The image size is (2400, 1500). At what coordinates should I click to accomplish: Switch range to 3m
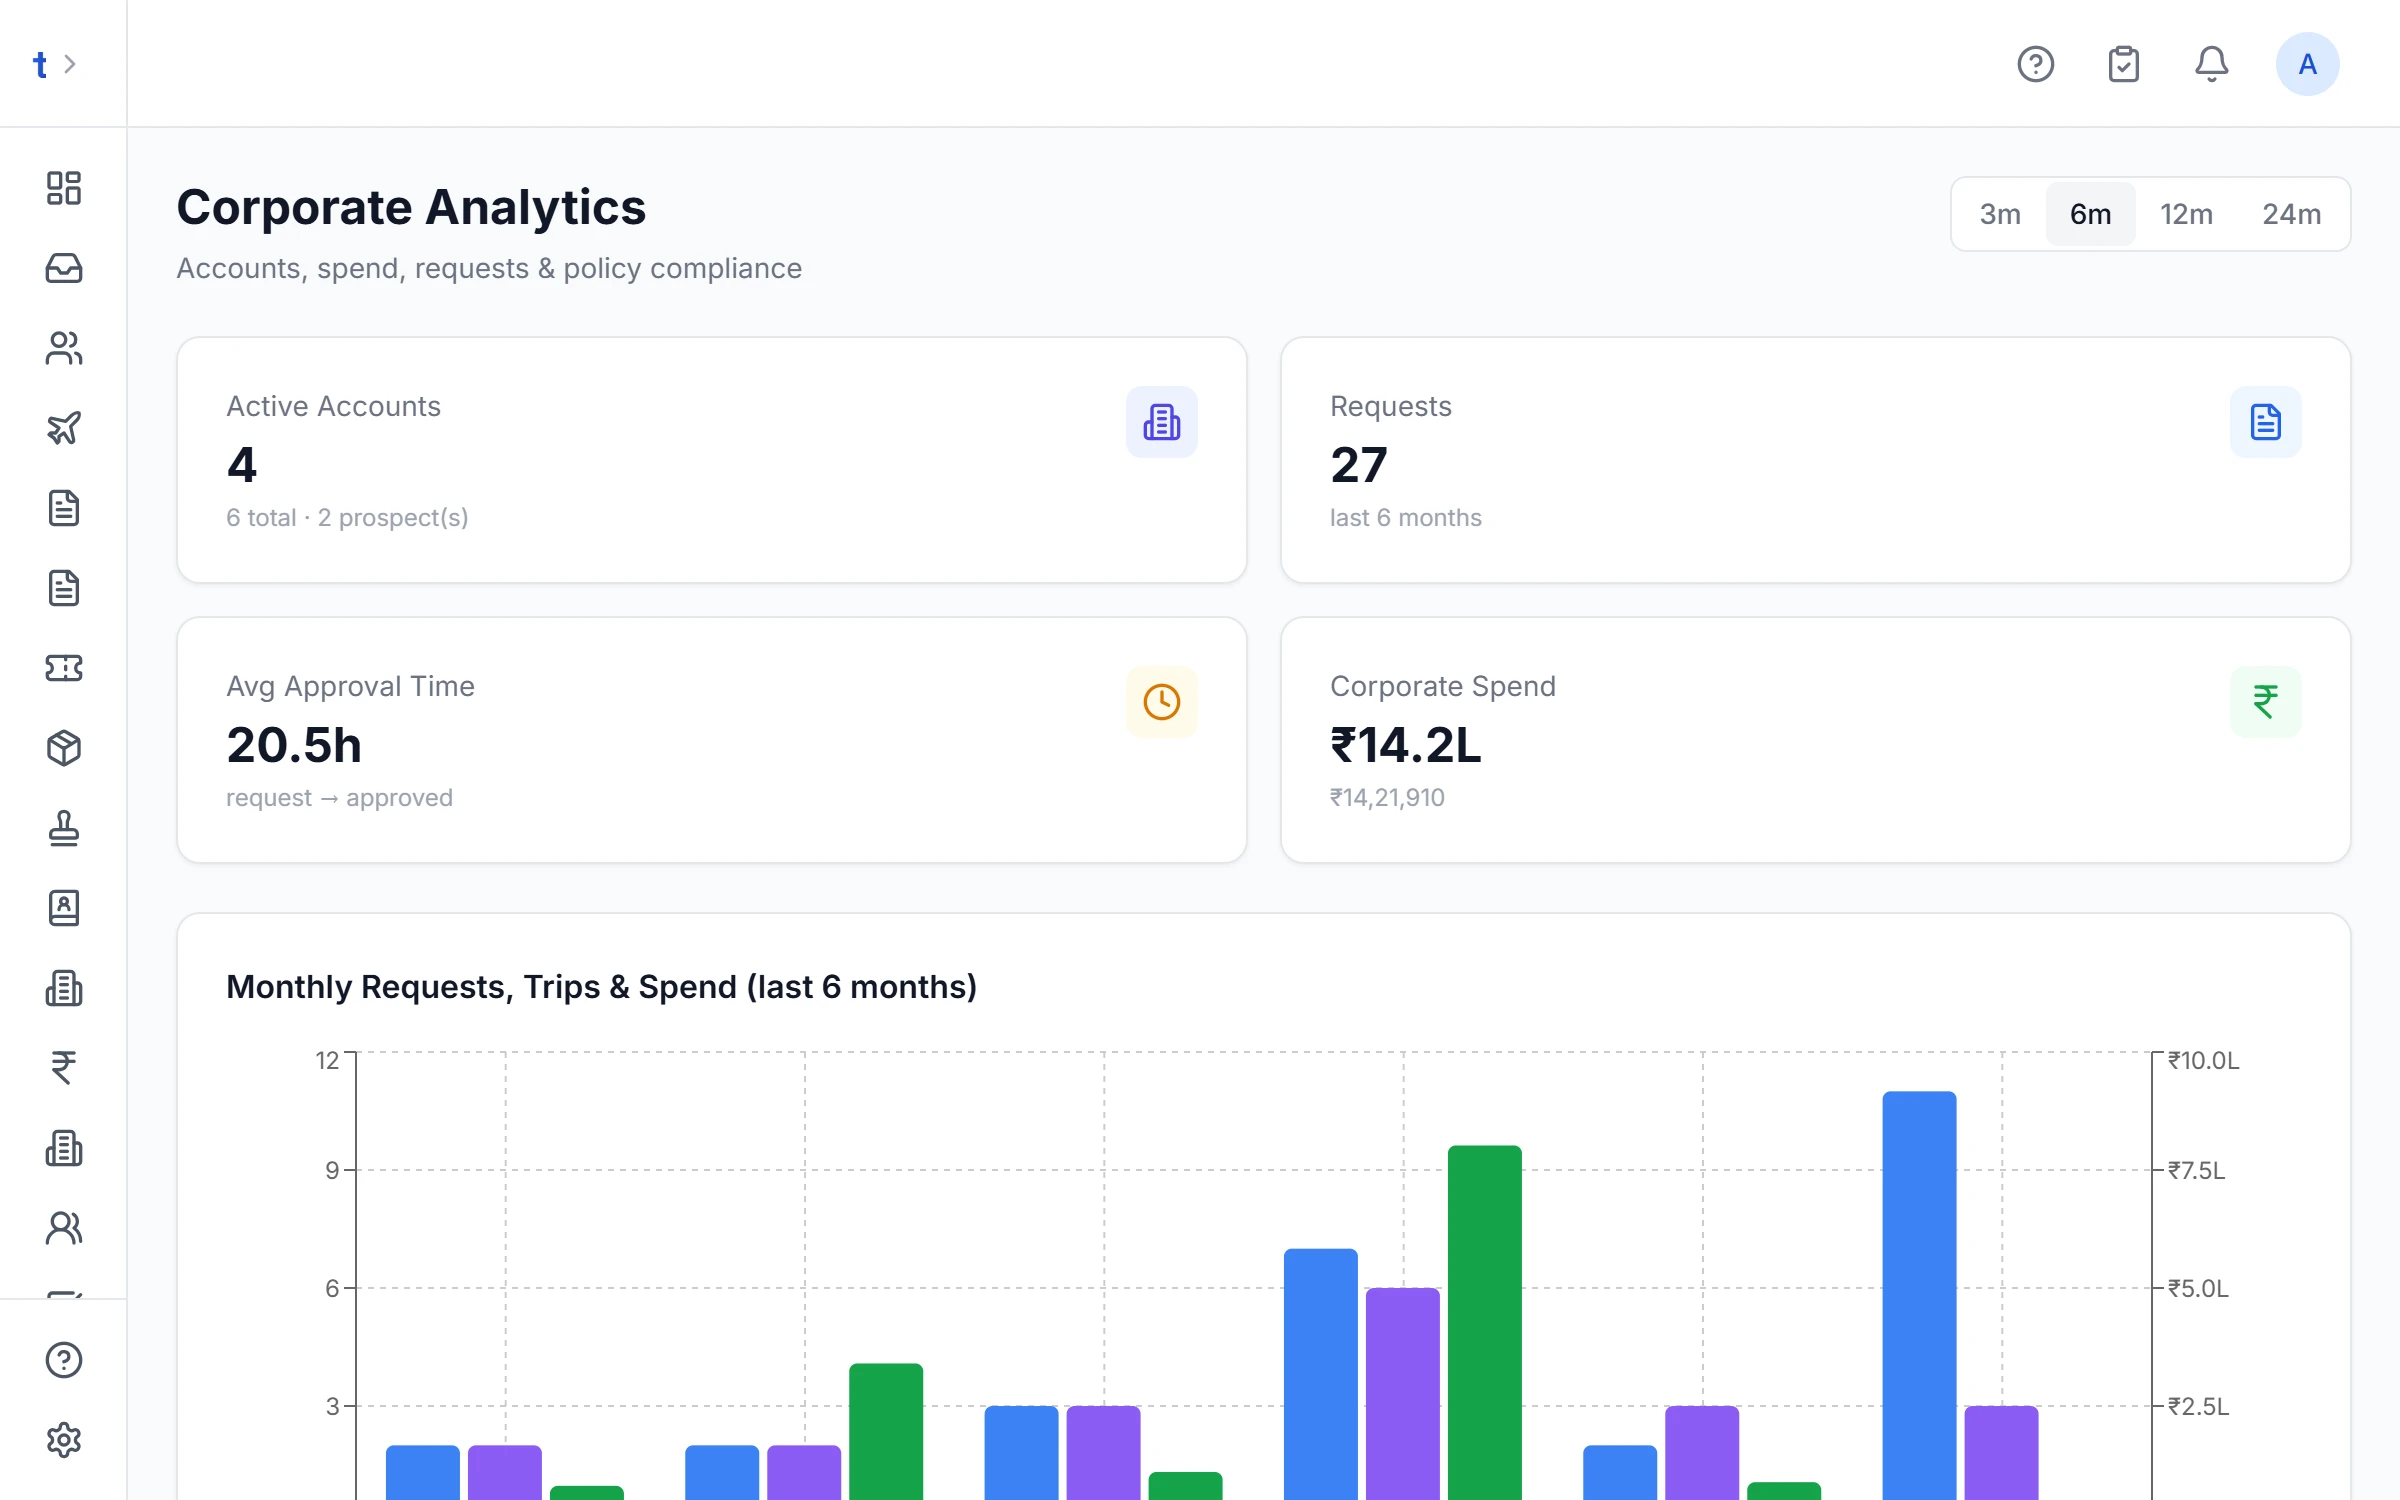pyautogui.click(x=2000, y=214)
